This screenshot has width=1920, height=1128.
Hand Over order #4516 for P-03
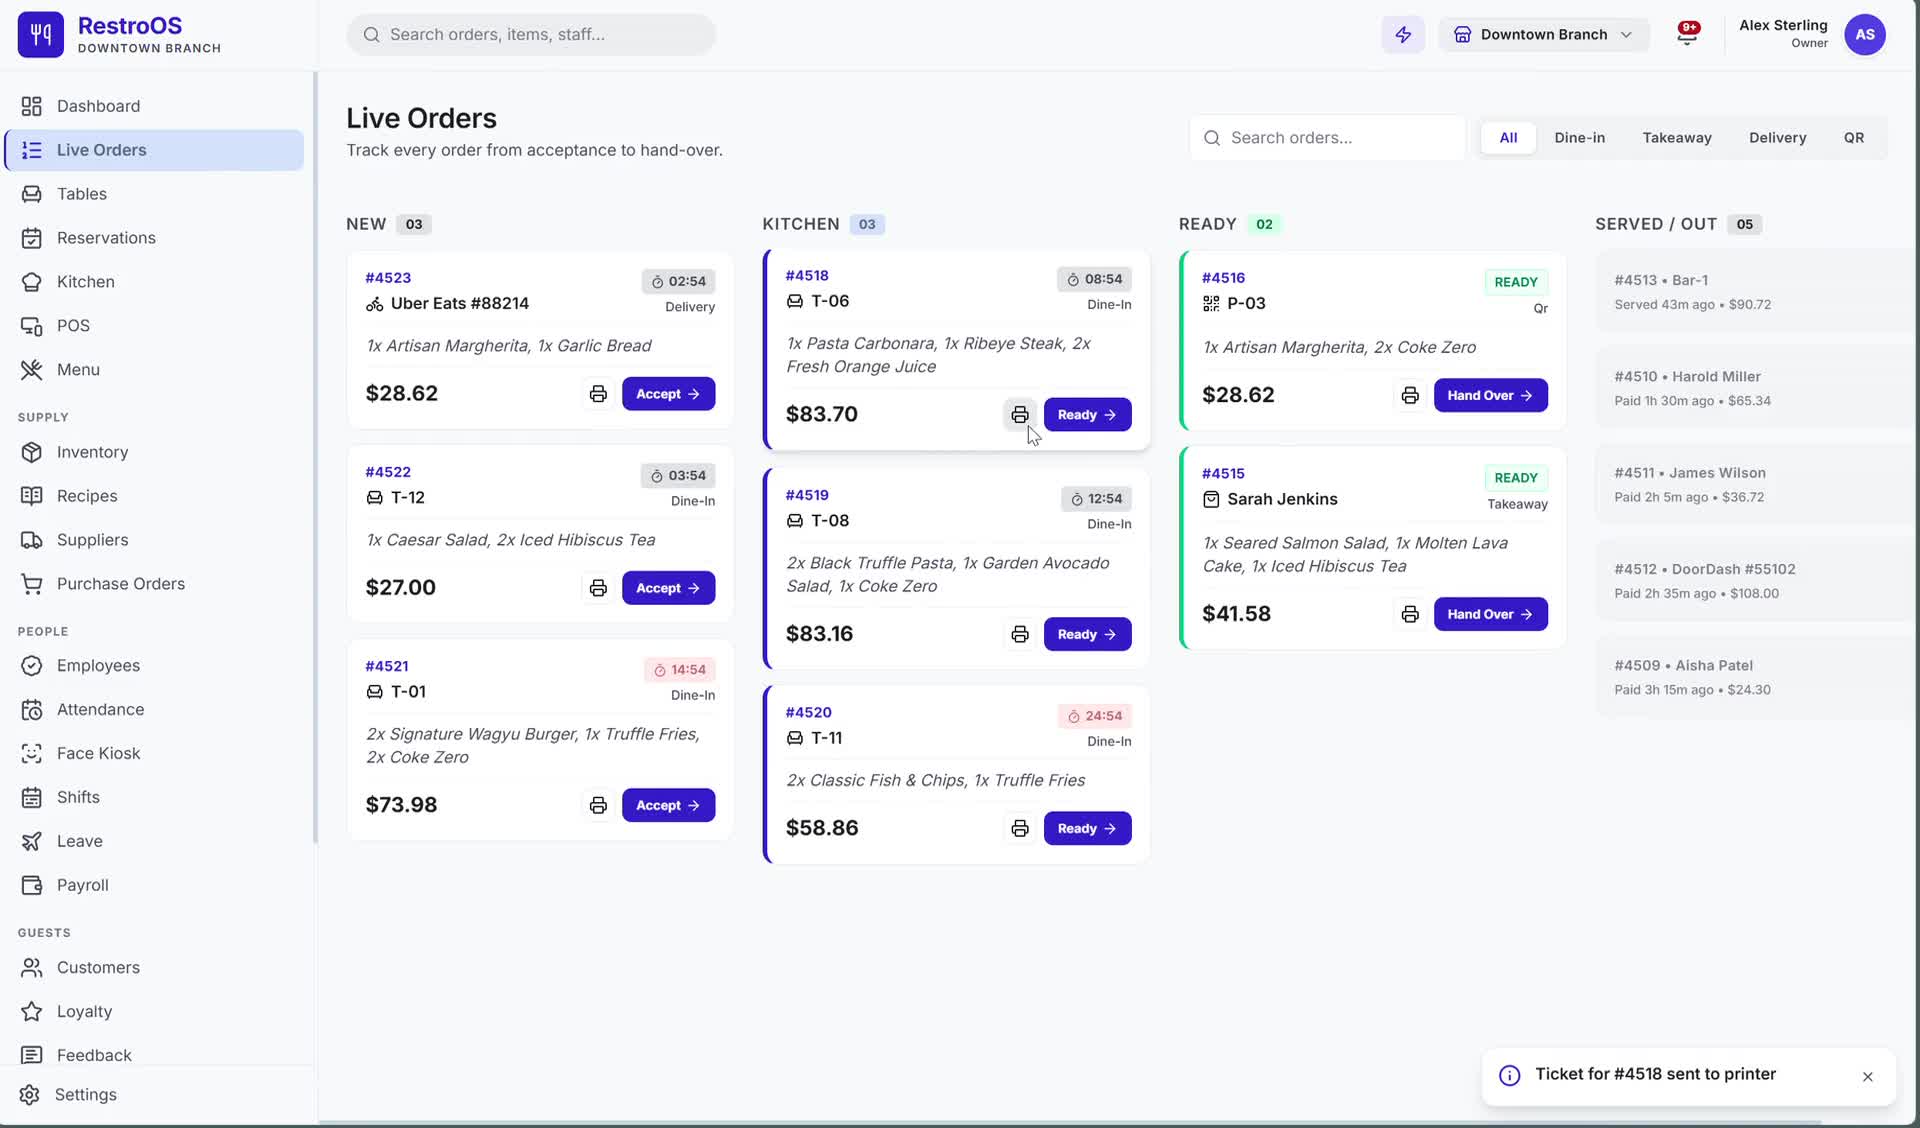click(x=1490, y=395)
